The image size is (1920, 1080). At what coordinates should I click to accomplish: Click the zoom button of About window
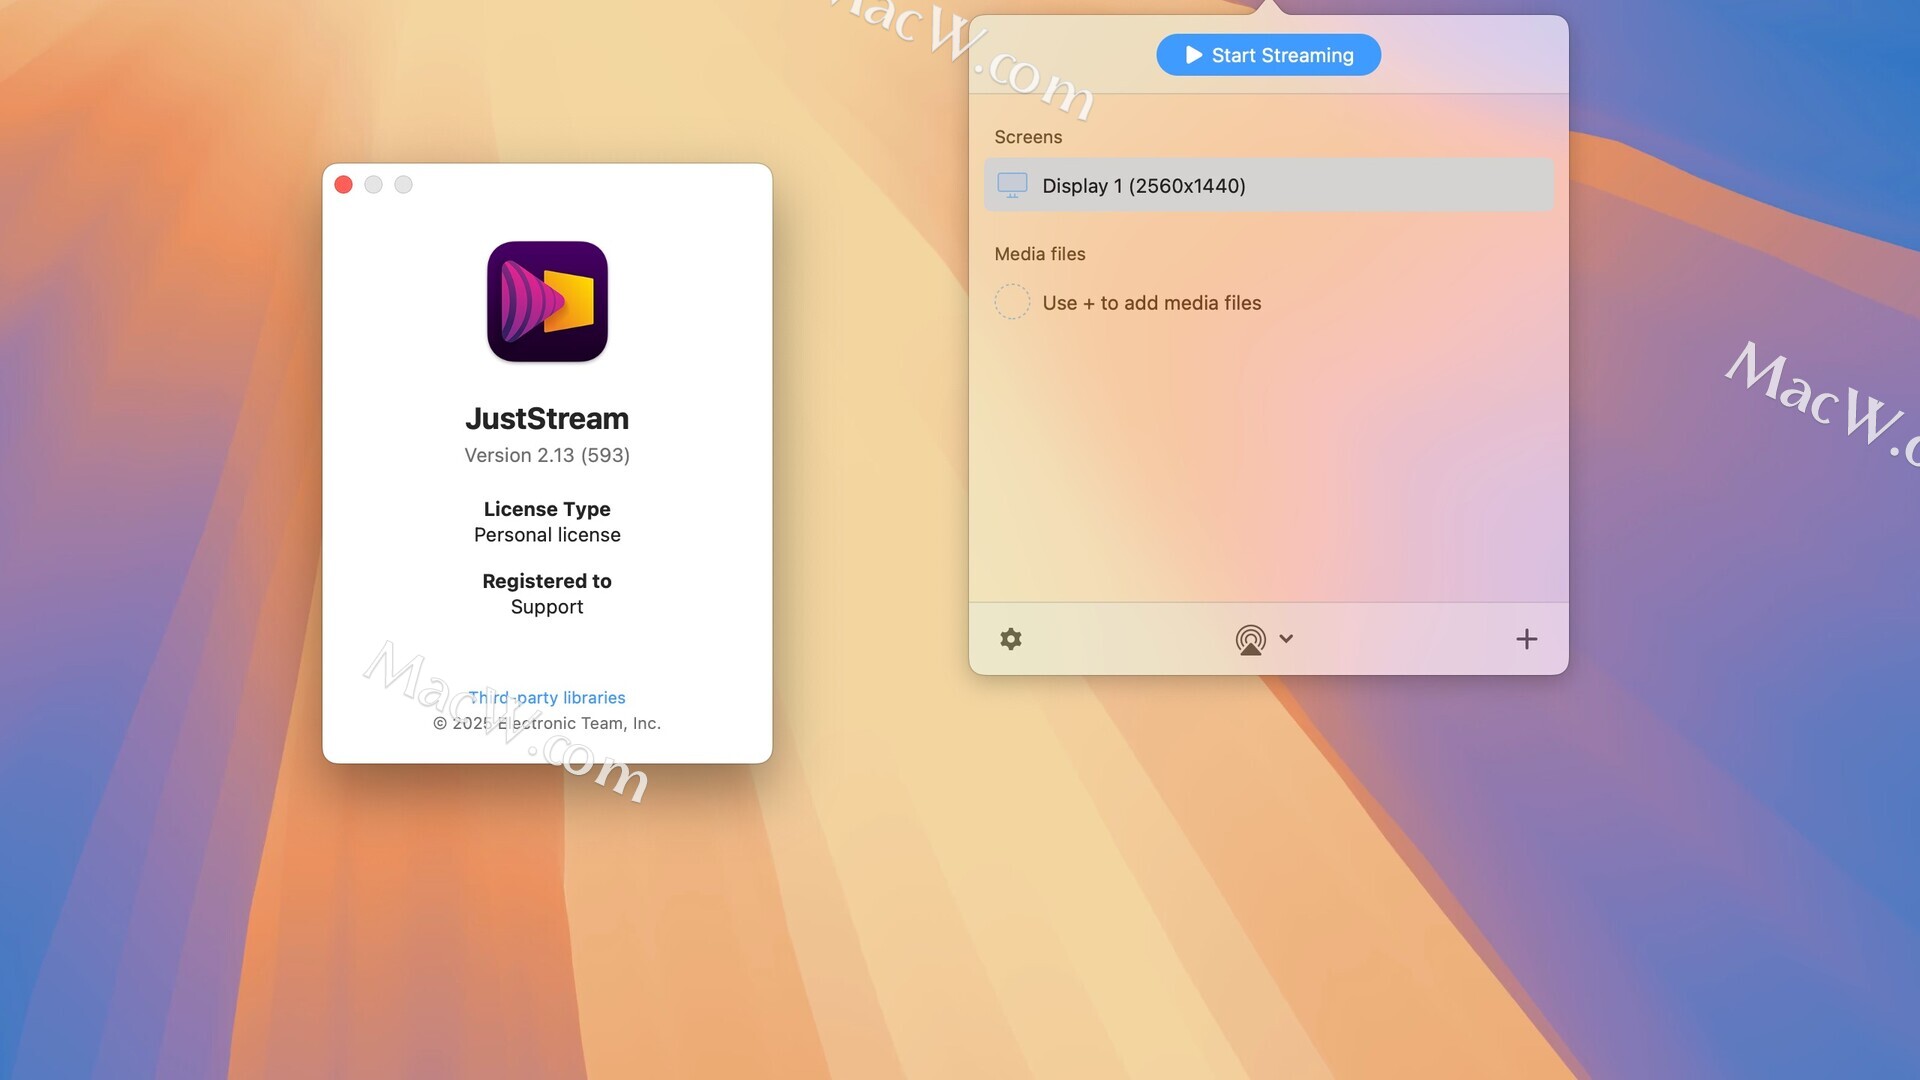(403, 184)
